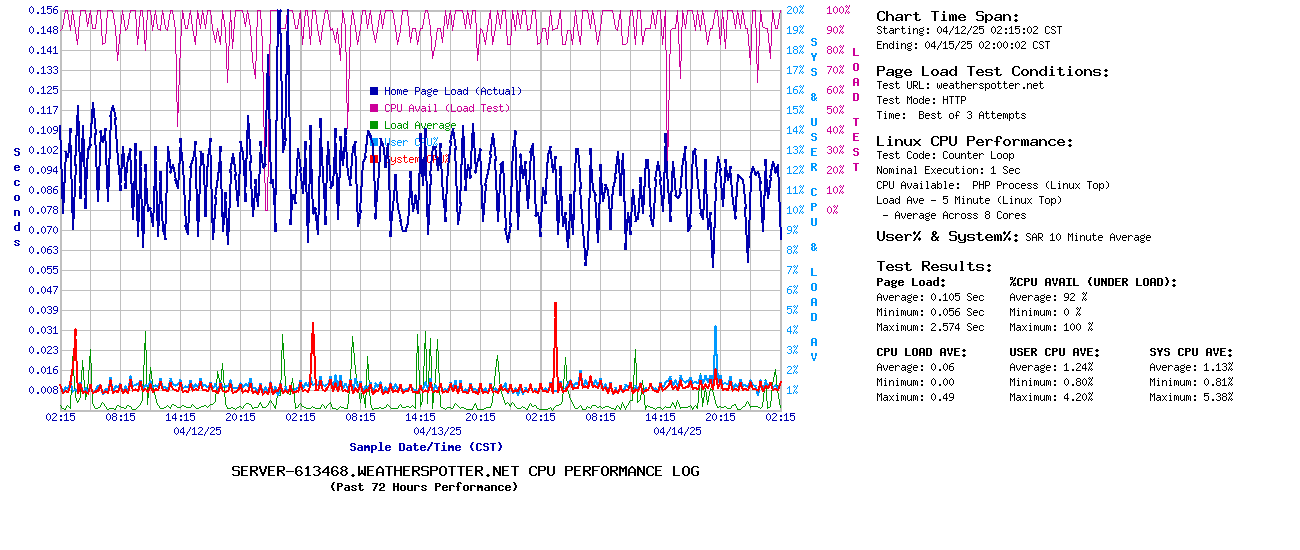
Task: Click the magenta CPU Avail legend swatch
Action: [374, 108]
